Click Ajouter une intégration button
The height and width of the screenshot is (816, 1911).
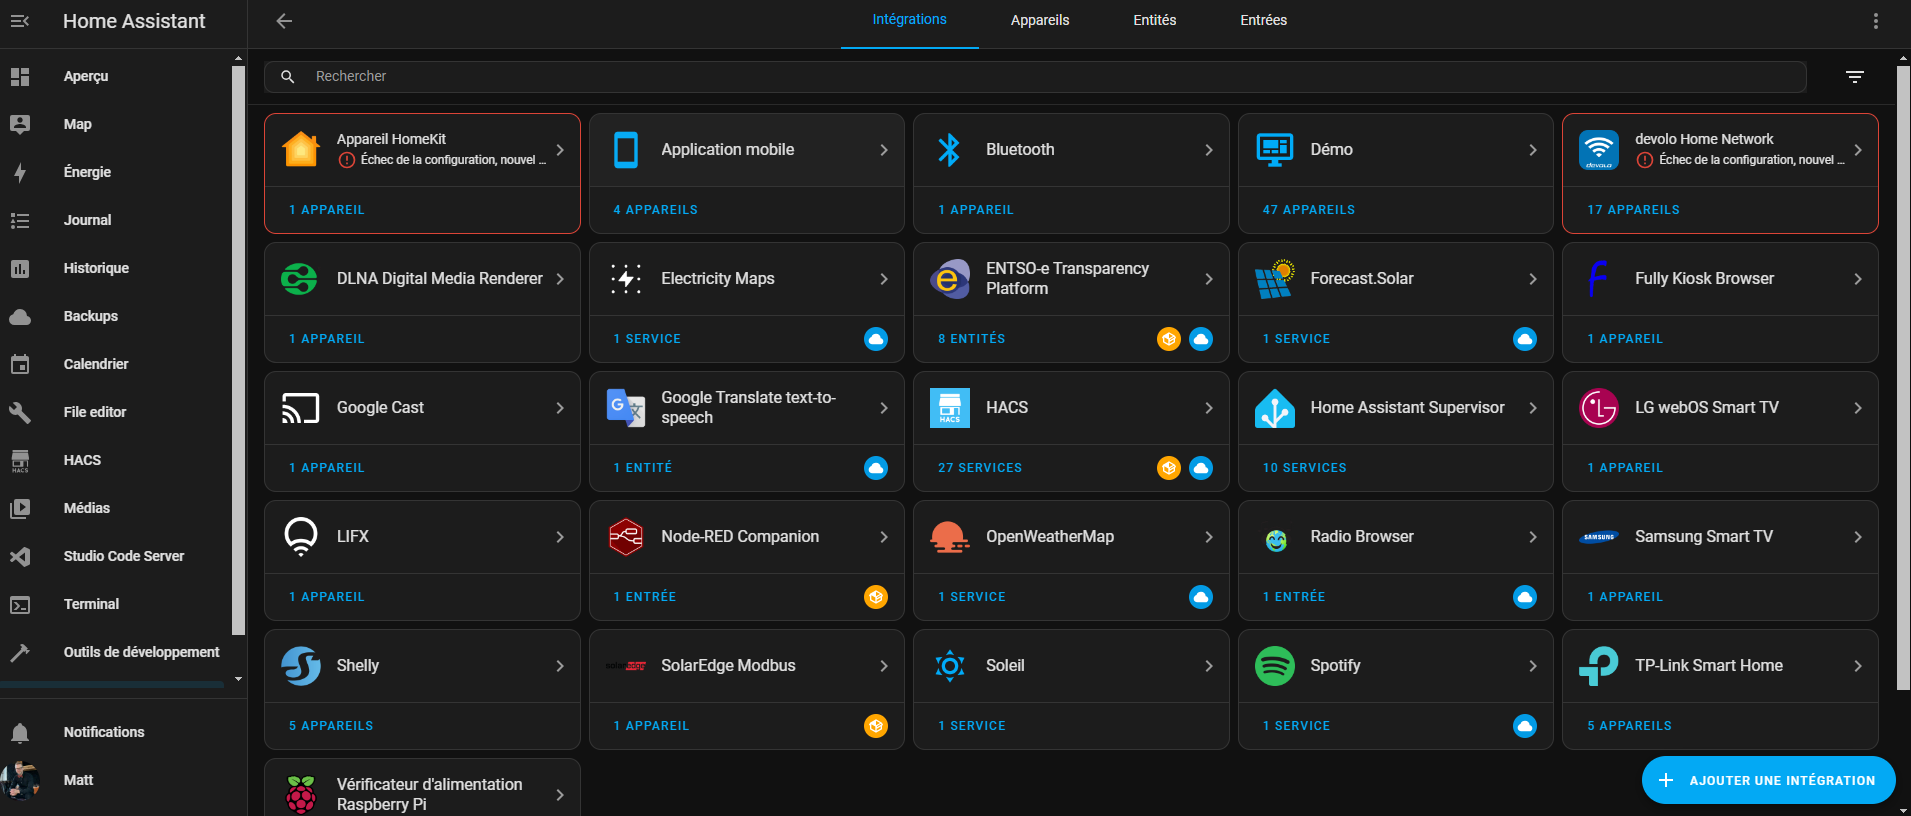[1768, 780]
